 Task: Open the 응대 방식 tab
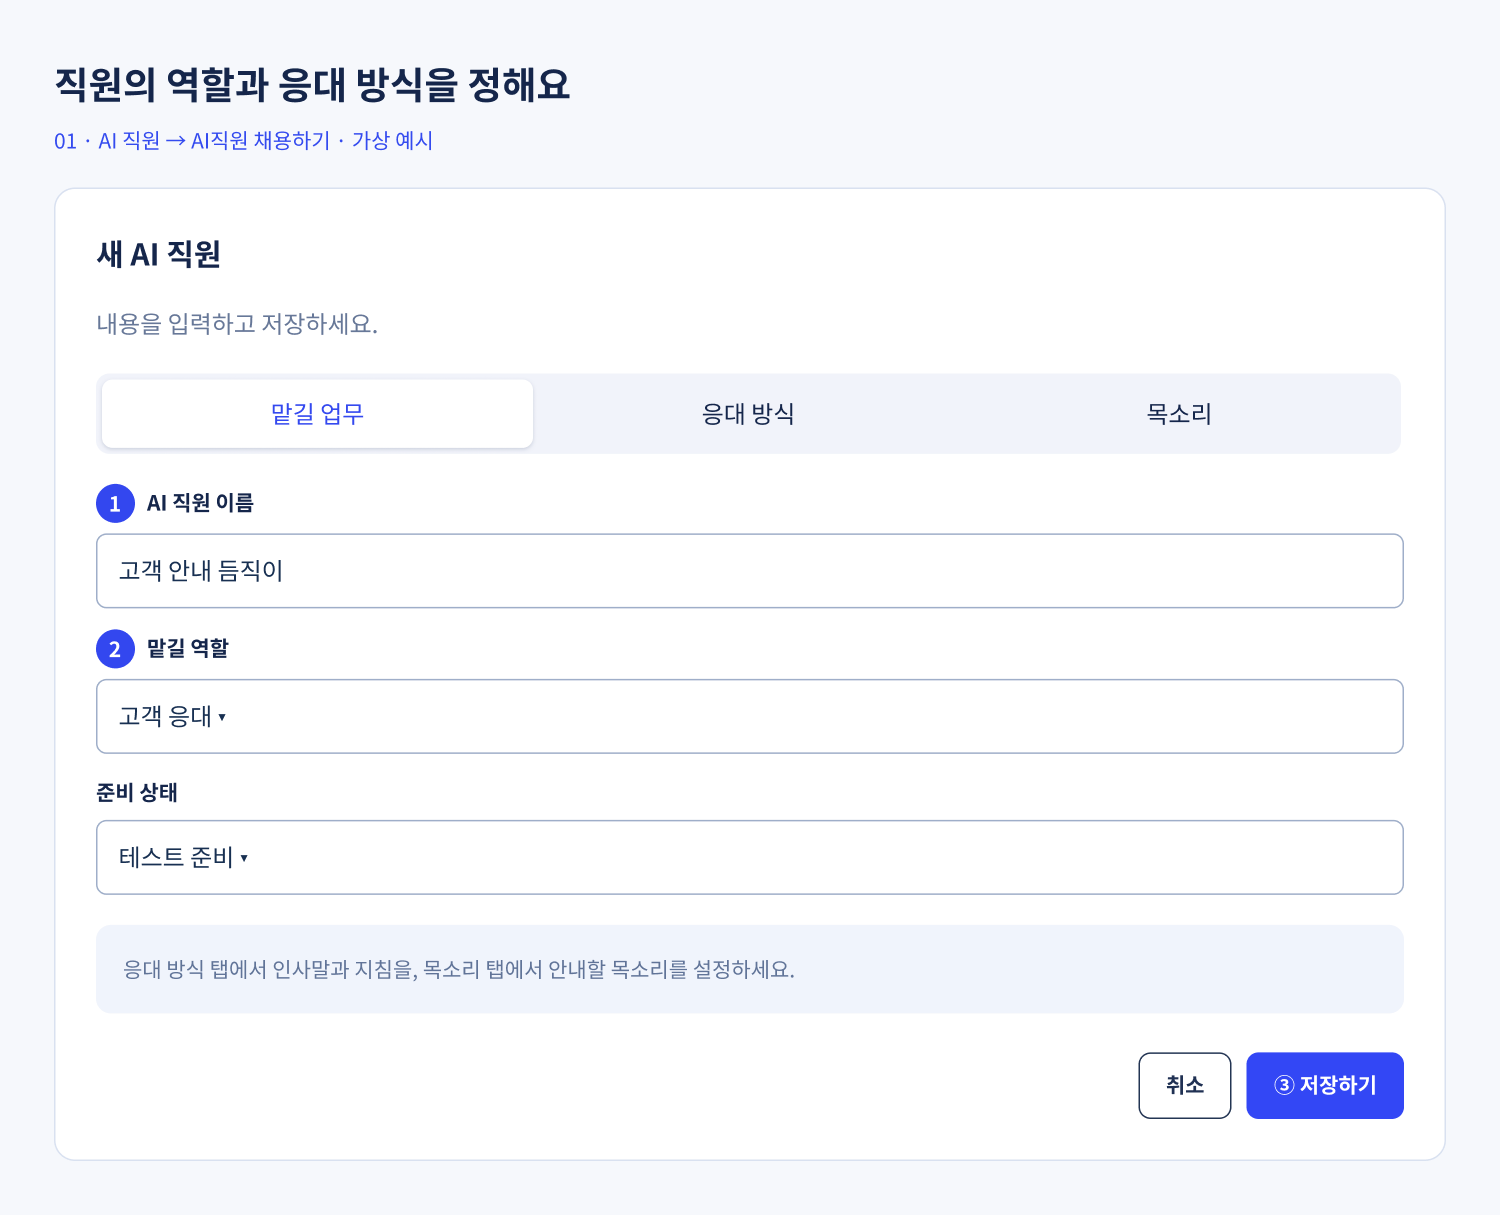(x=748, y=414)
